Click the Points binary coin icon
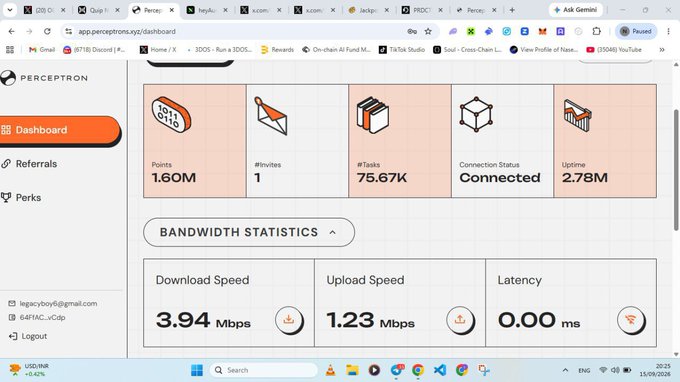 click(171, 114)
